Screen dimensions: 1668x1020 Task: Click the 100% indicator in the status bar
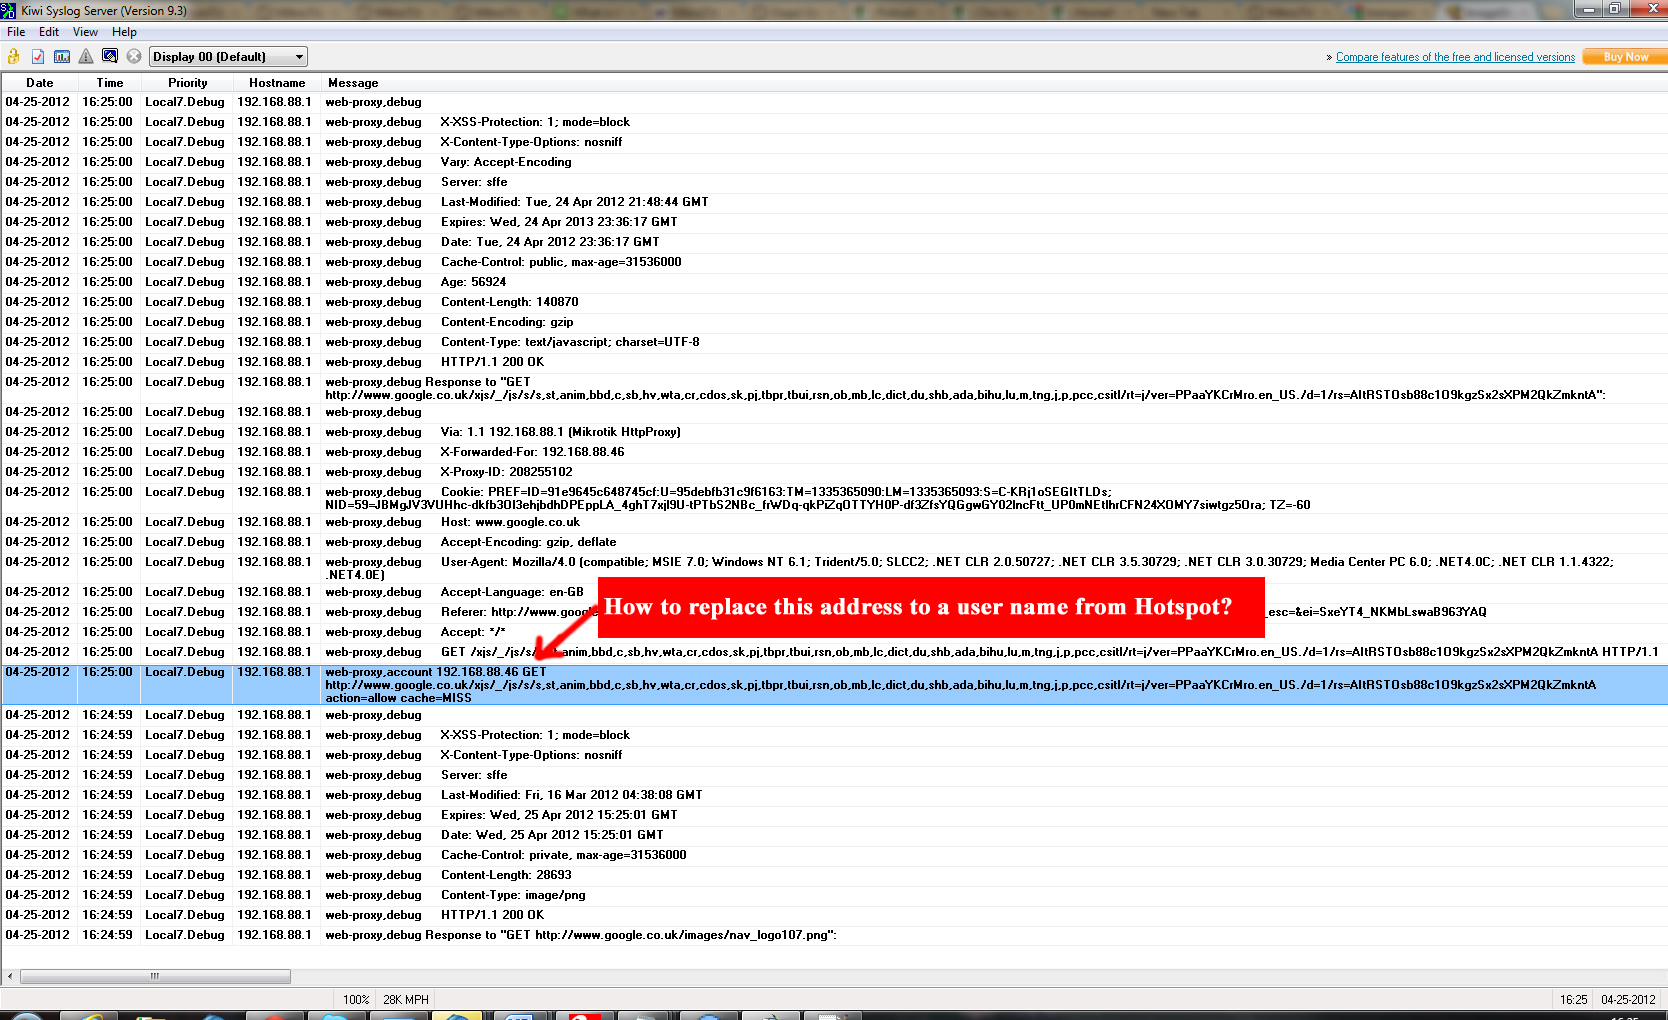tap(356, 999)
